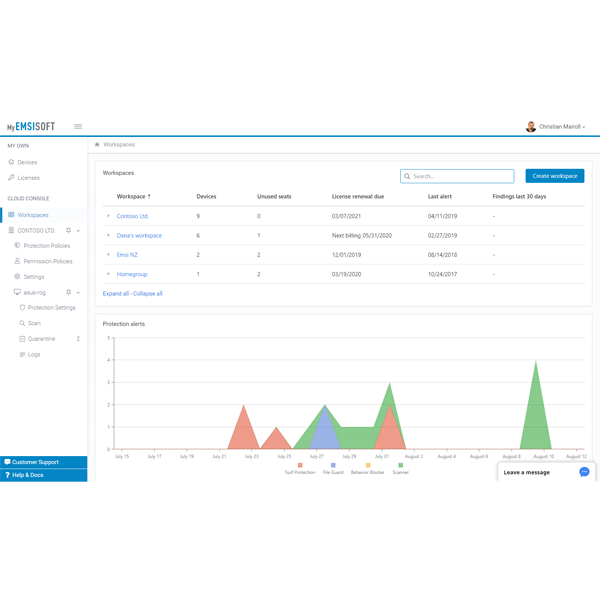Open the CONTOSO LTD. workspace item
The width and height of the screenshot is (600, 600).
point(36,230)
